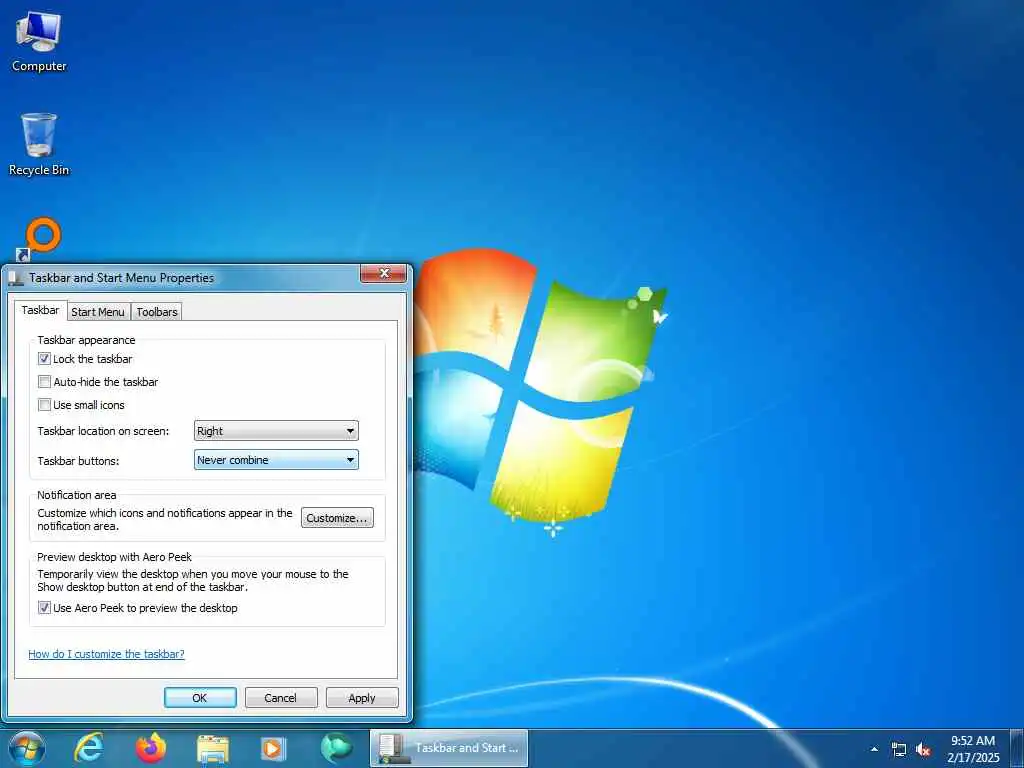Image resolution: width=1024 pixels, height=768 pixels.
Task: Click Preview desktop with Aero Peek label
Action: [x=114, y=557]
